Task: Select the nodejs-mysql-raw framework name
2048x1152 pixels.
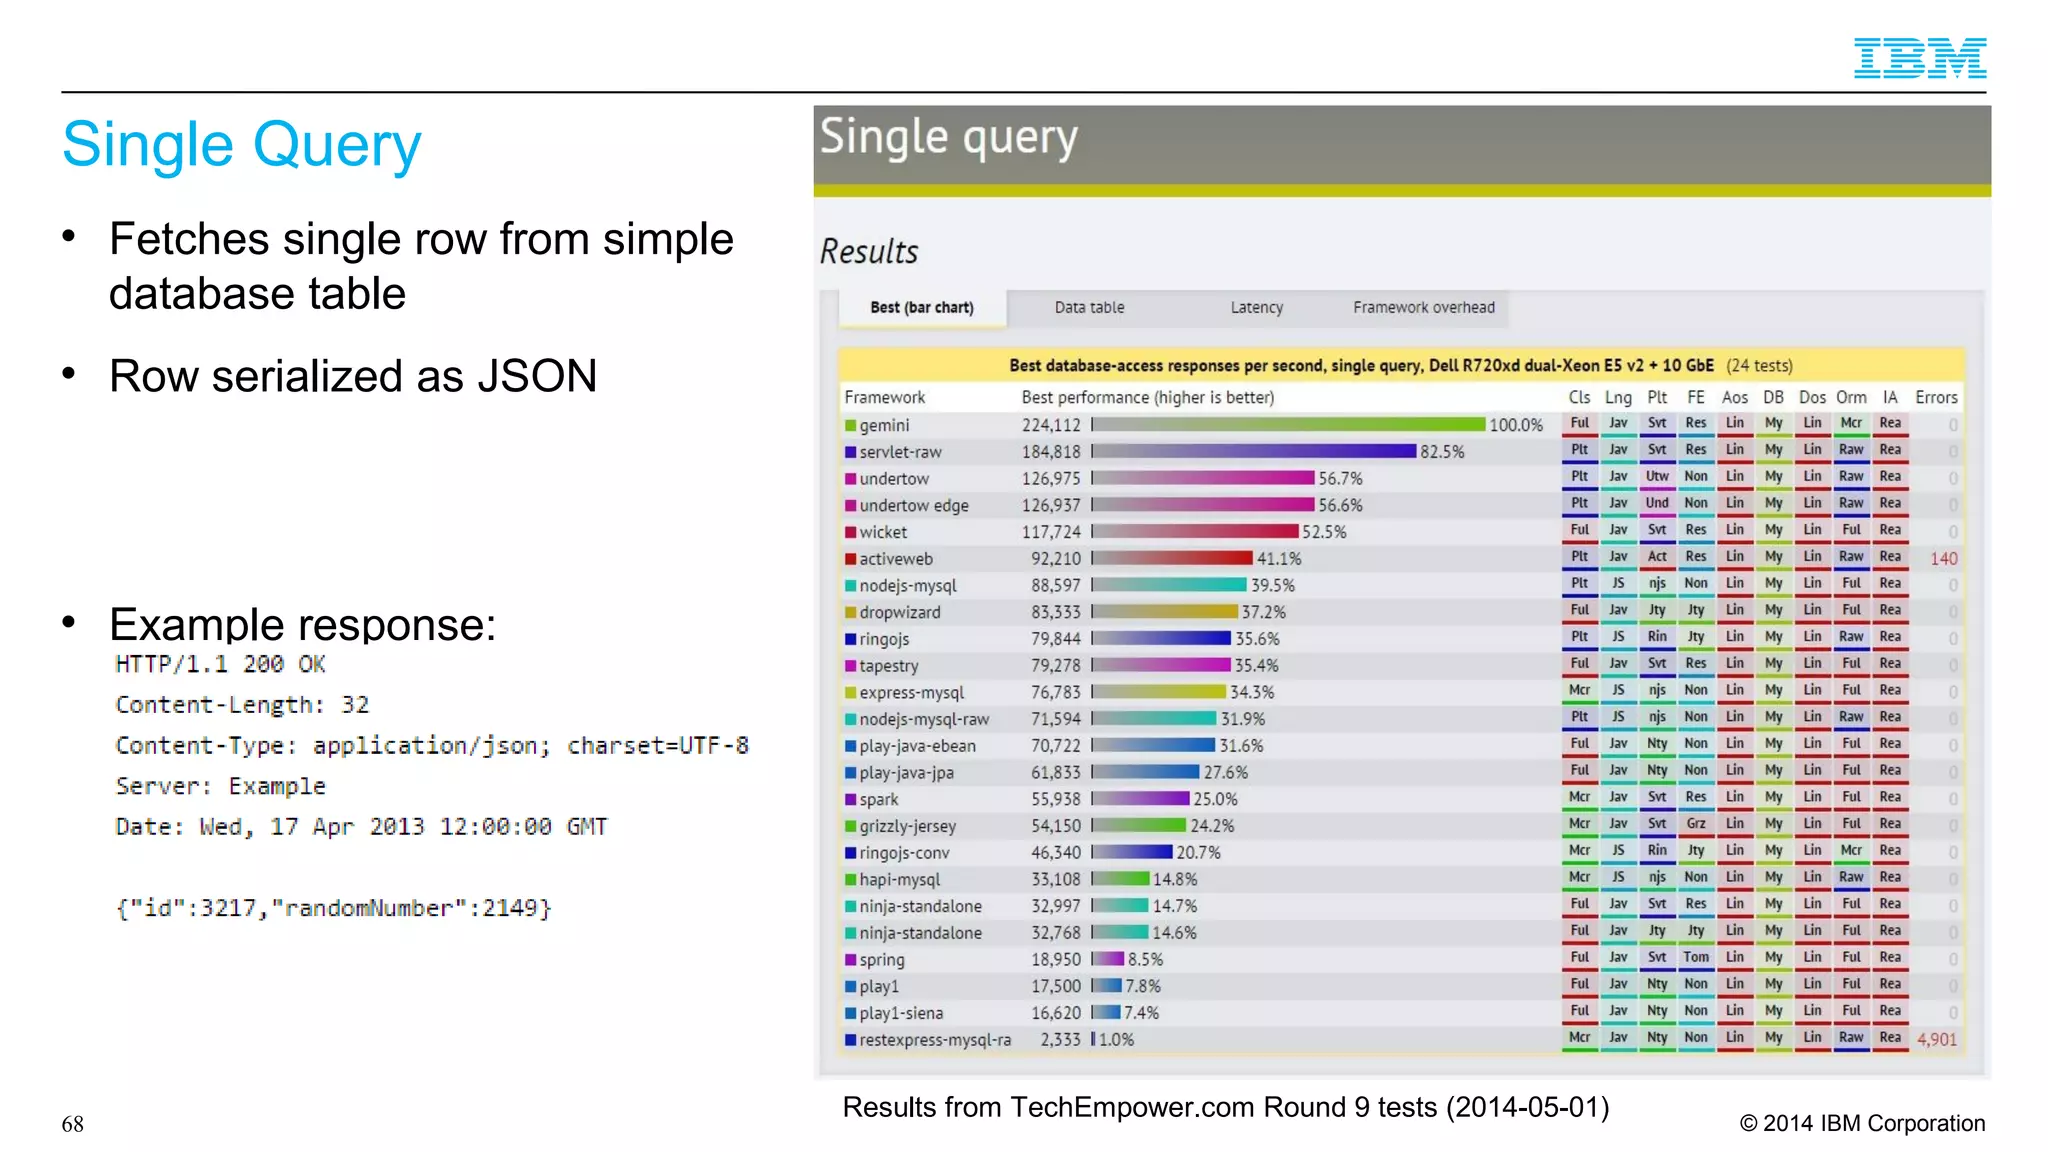Action: (924, 719)
